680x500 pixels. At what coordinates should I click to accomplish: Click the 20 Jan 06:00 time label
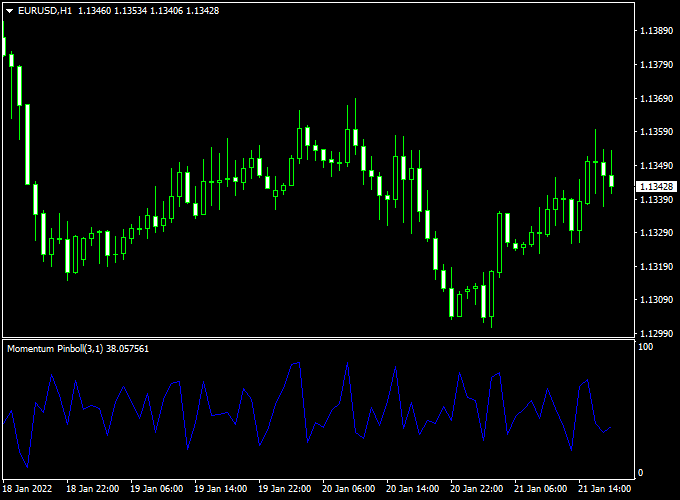tap(349, 489)
